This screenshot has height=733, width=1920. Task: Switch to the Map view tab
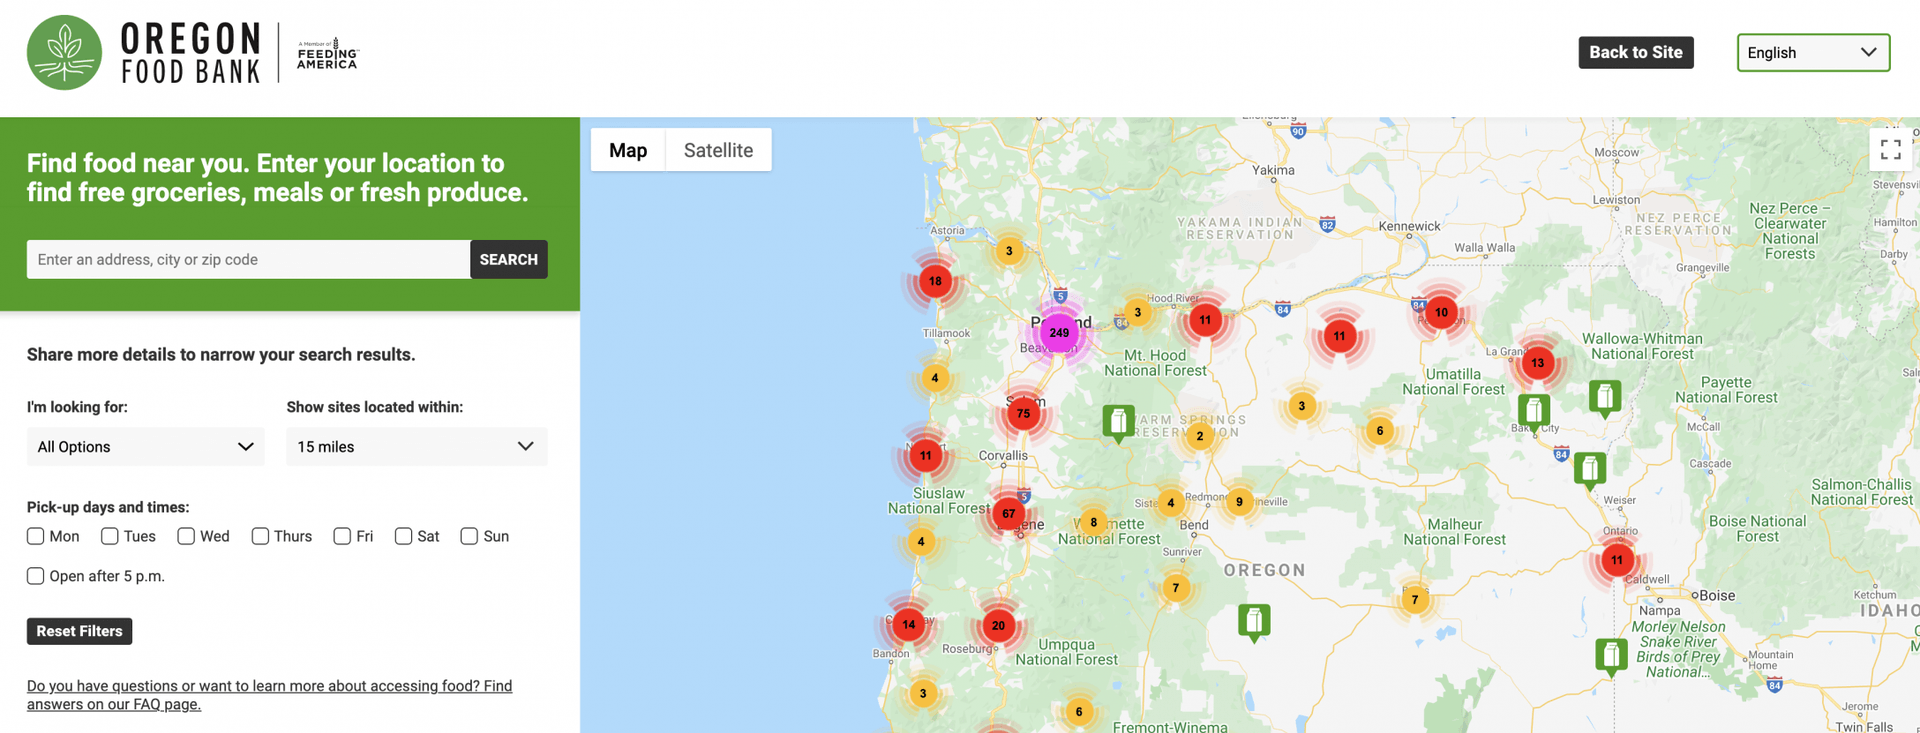point(628,150)
